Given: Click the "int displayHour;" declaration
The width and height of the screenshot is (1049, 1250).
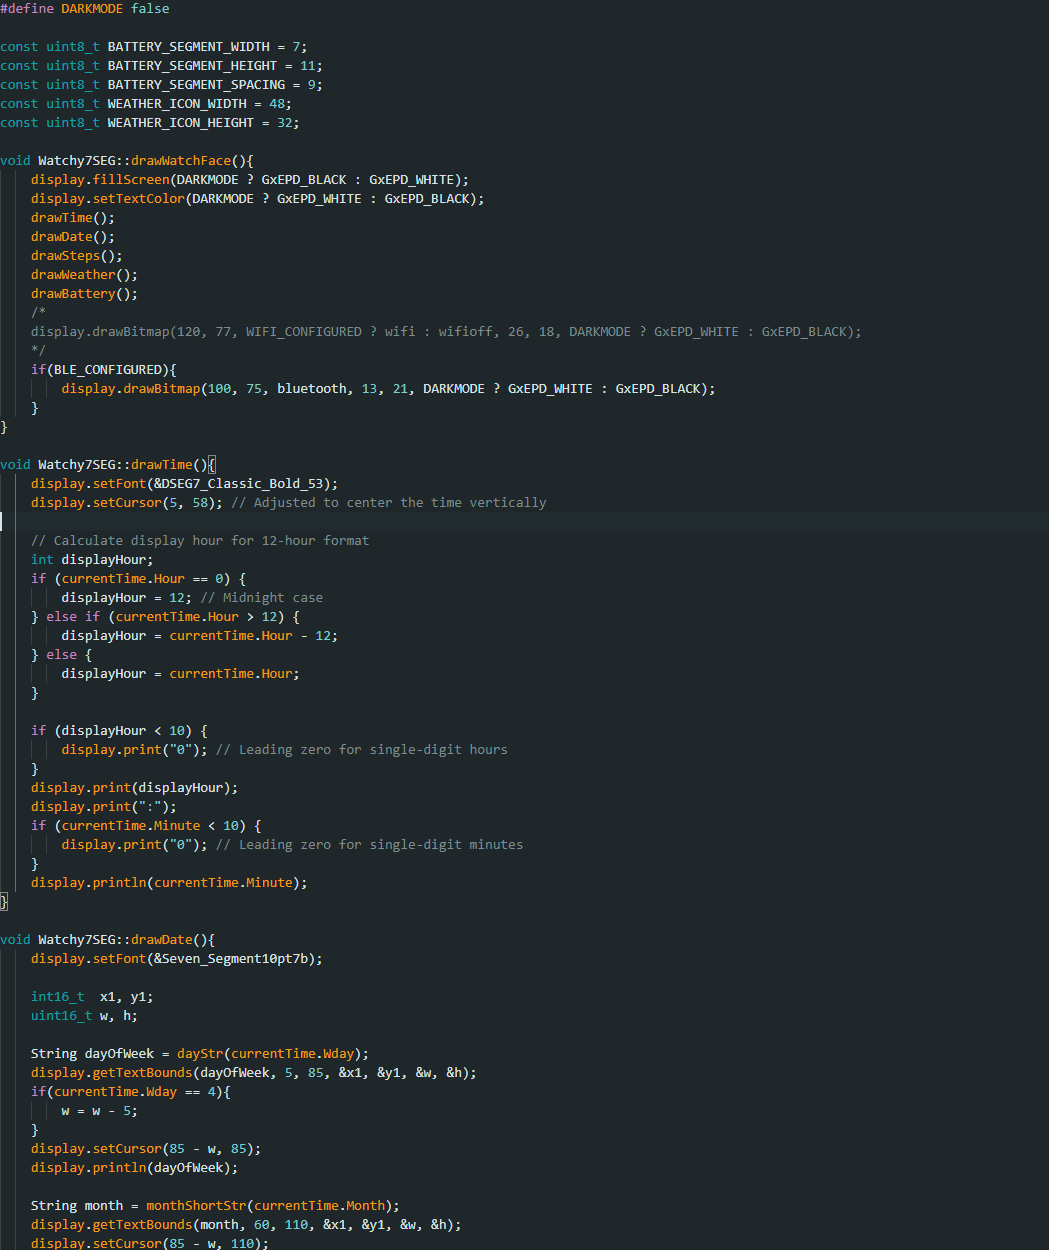Looking at the screenshot, I should pyautogui.click(x=93, y=560).
